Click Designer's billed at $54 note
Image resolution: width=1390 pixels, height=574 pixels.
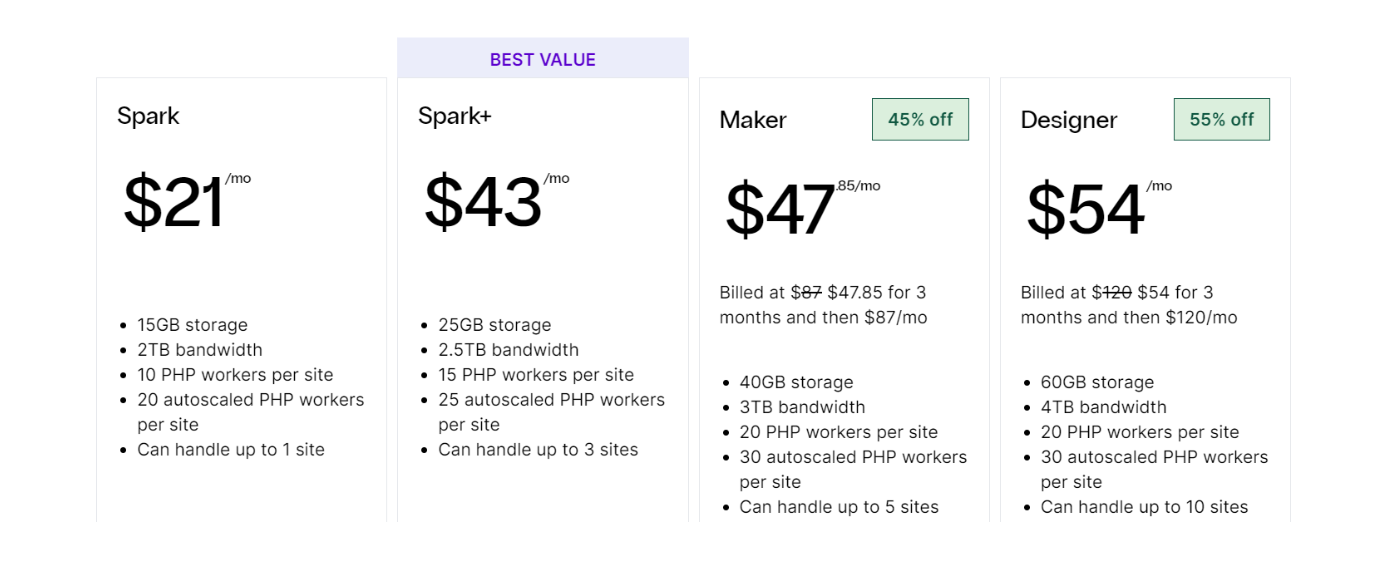coord(1128,305)
